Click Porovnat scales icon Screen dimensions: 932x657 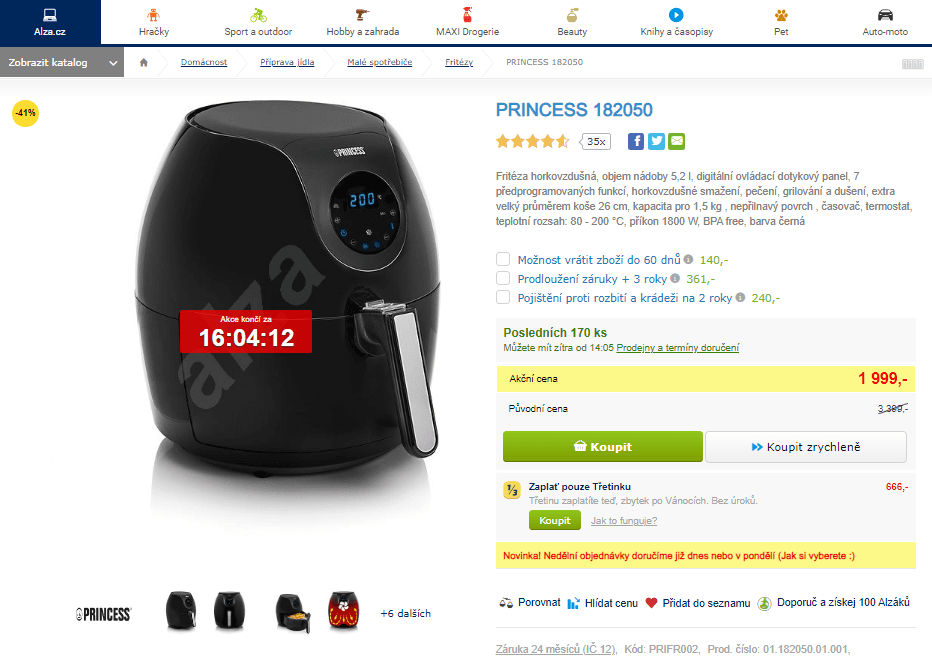coord(506,603)
